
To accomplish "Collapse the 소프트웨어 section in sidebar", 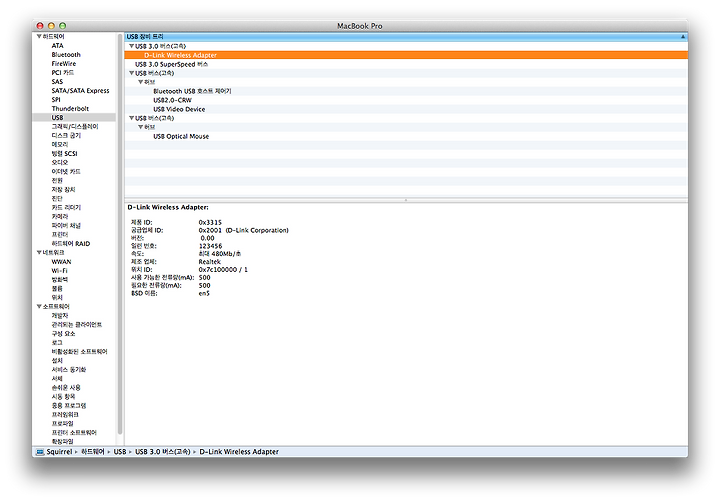I will point(39,306).
